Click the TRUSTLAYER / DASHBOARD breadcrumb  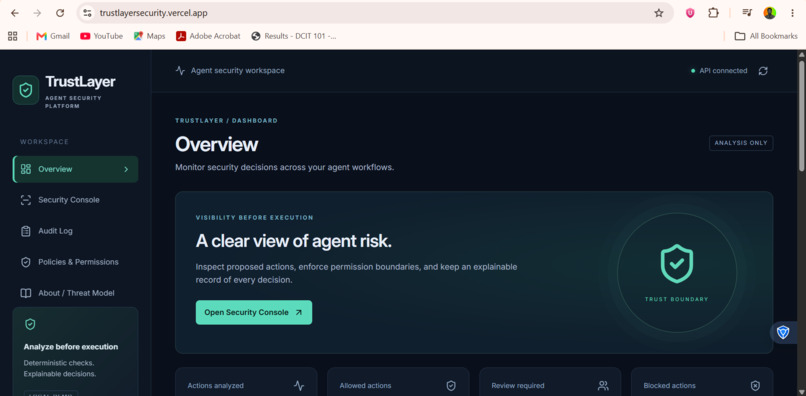tap(226, 120)
